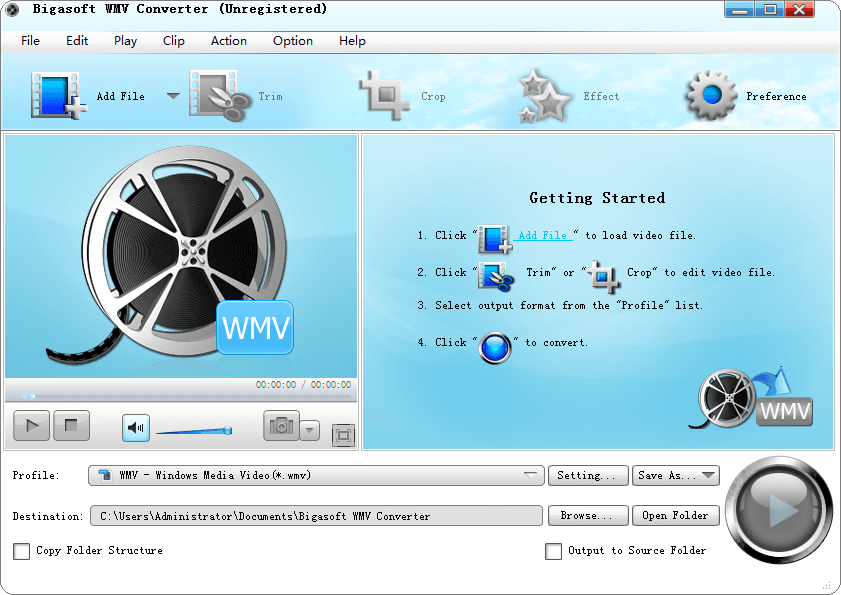
Task: Enable Output to Source Folder checkbox
Action: coord(554,551)
